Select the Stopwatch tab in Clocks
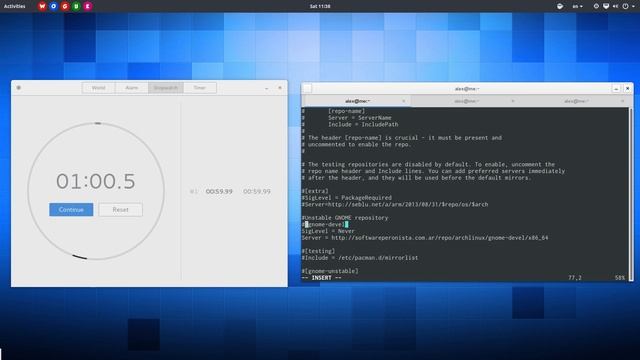Image resolution: width=640 pixels, height=360 pixels. (x=166, y=88)
